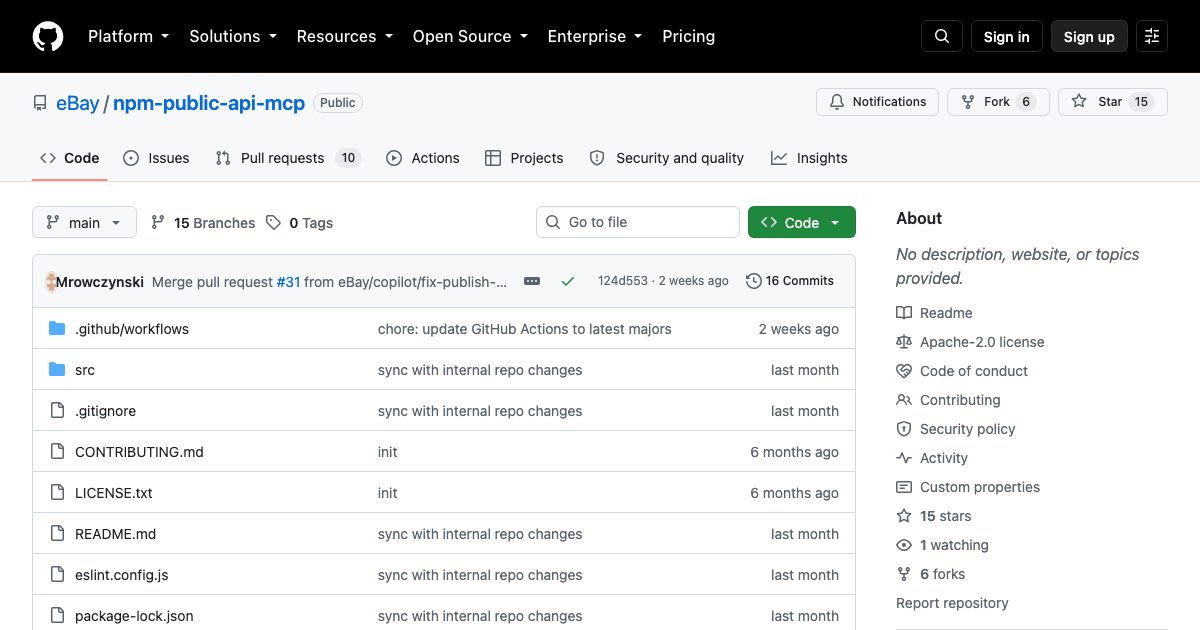Switch to the Issues tab
This screenshot has width=1200, height=630.
(x=156, y=158)
